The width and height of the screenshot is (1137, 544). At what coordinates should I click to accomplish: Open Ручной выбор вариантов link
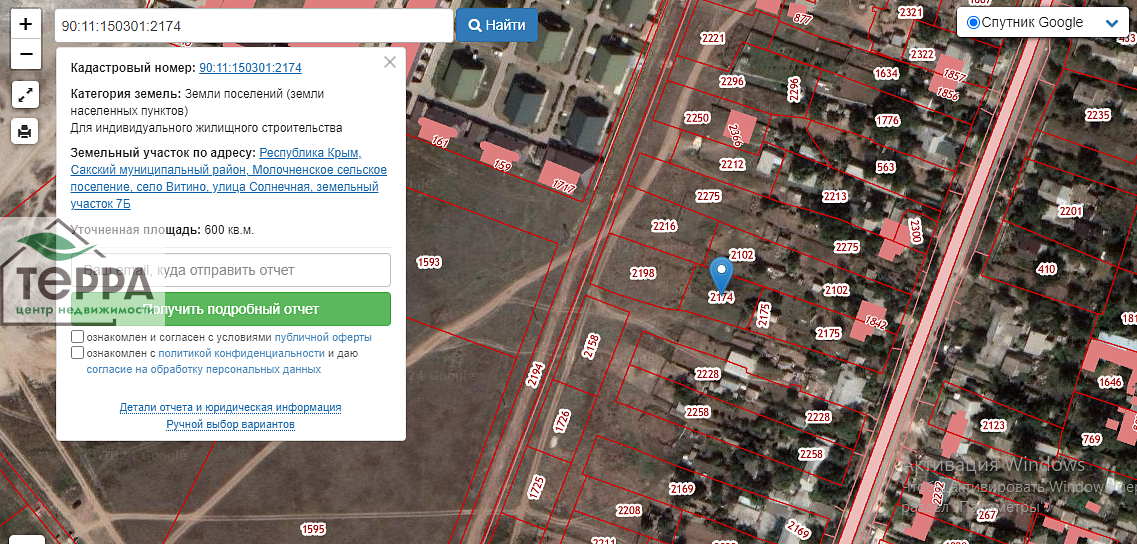[x=230, y=425]
